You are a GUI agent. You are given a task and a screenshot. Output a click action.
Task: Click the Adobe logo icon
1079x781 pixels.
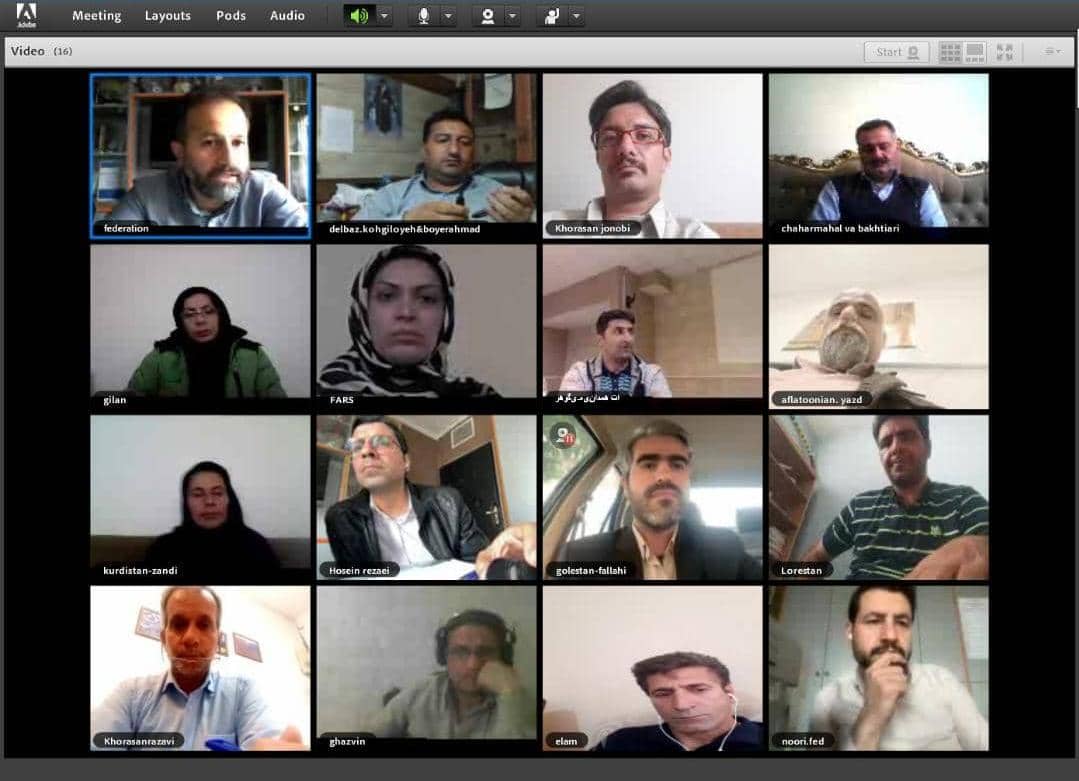point(26,15)
